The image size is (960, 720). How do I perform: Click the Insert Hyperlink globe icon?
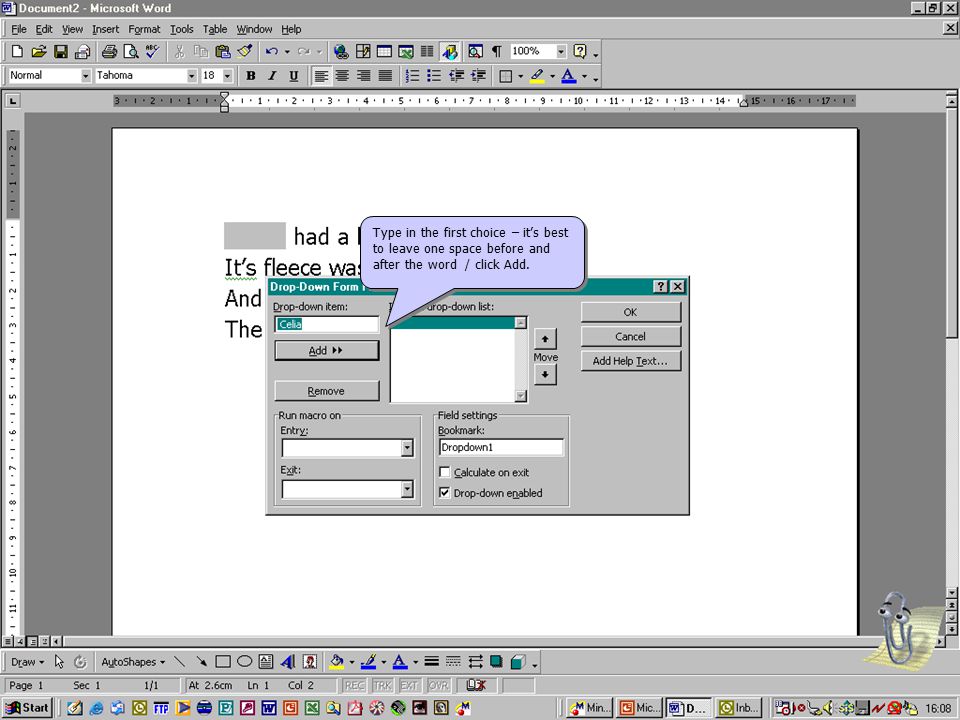pyautogui.click(x=341, y=51)
